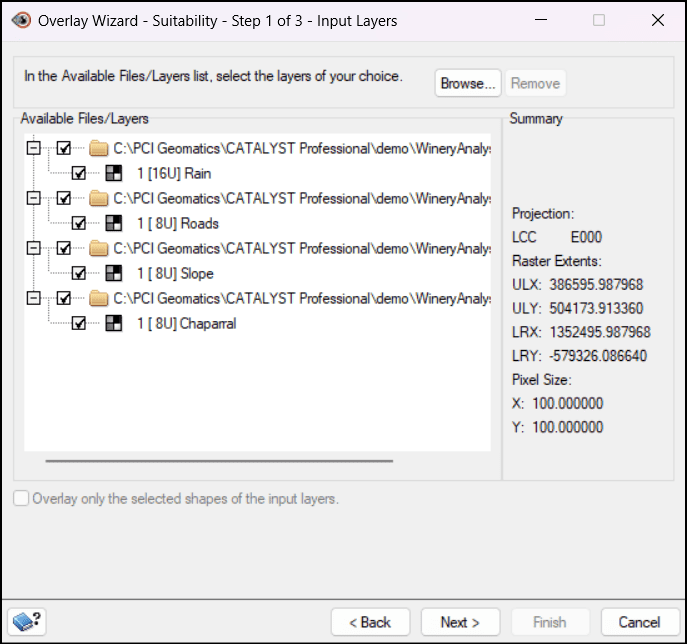Click the raster icon beside Roads layer

(114, 223)
